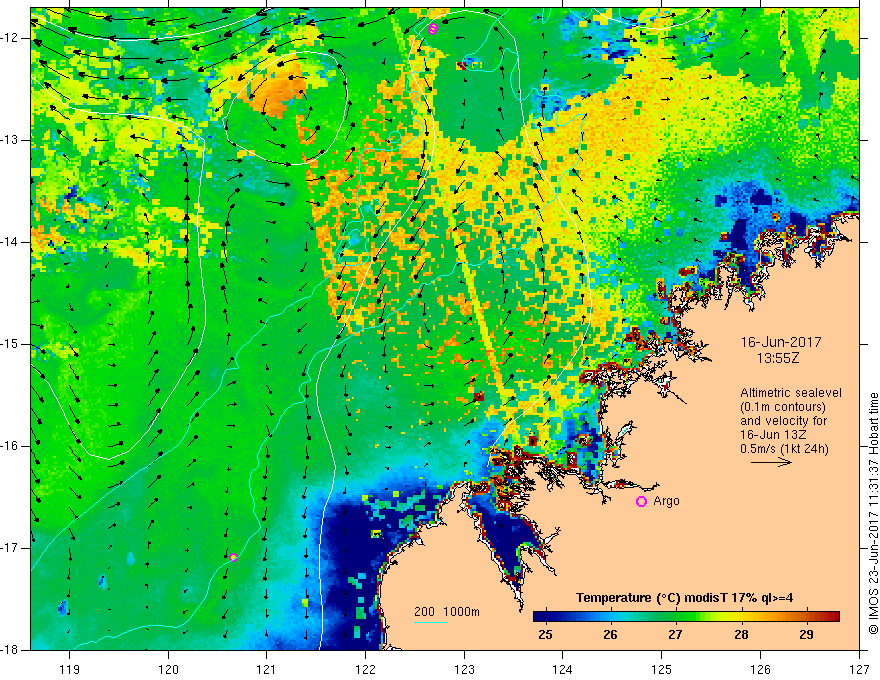Click the longitude axis label "125"
Viewport: 880px width, 680px height.
point(662,669)
